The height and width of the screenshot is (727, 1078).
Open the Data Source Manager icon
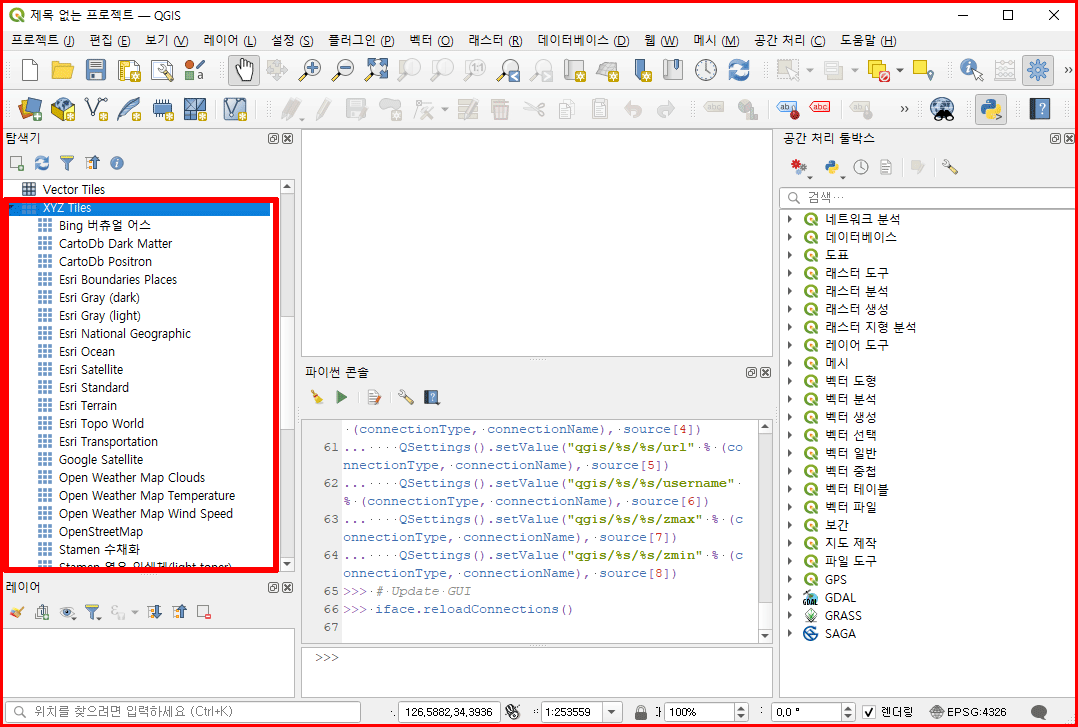click(30, 109)
